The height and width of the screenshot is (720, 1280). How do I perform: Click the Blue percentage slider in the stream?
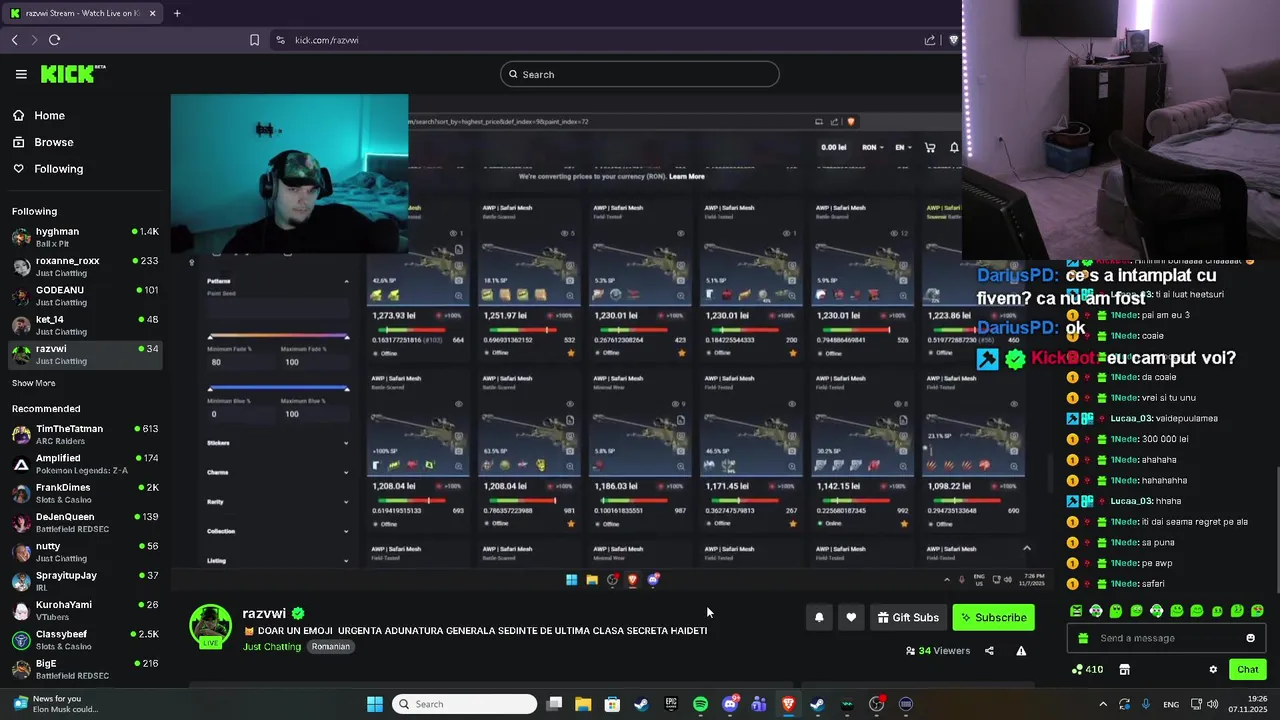click(278, 388)
